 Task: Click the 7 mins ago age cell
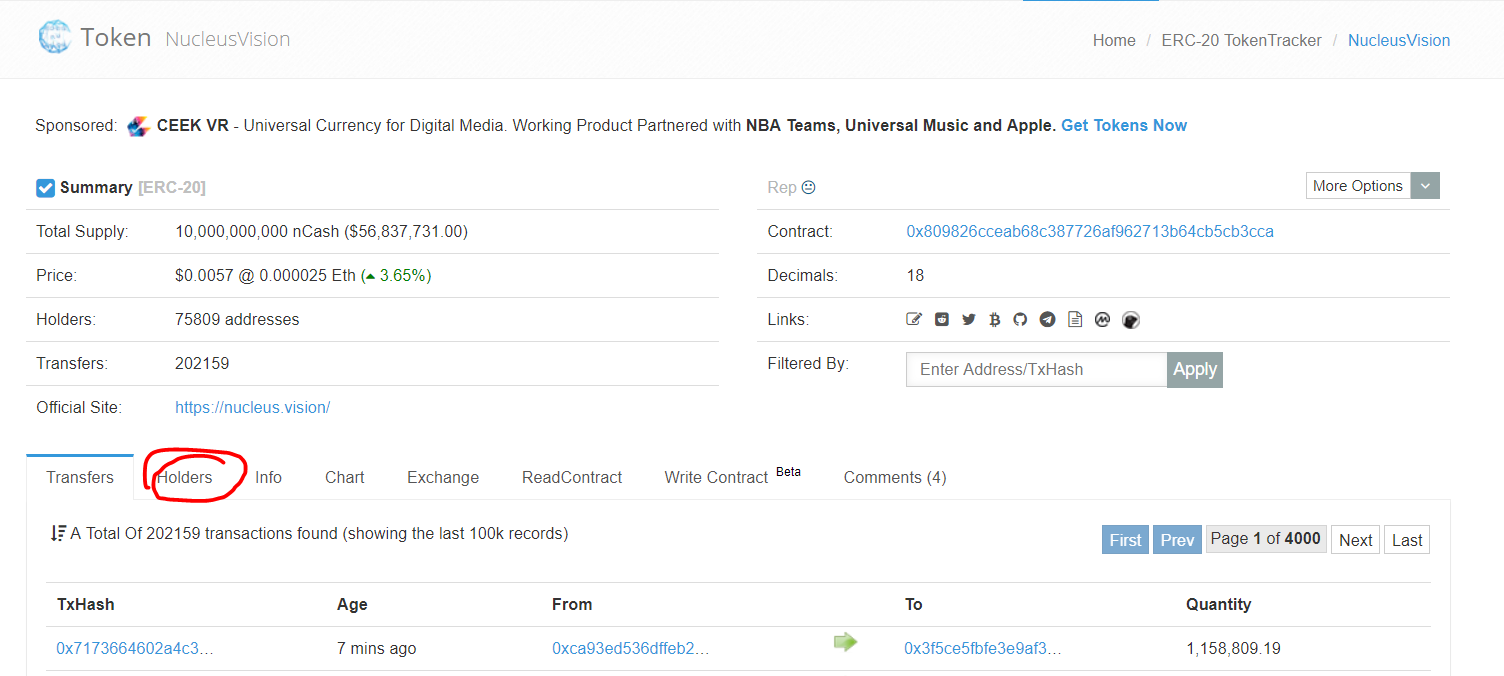point(377,648)
